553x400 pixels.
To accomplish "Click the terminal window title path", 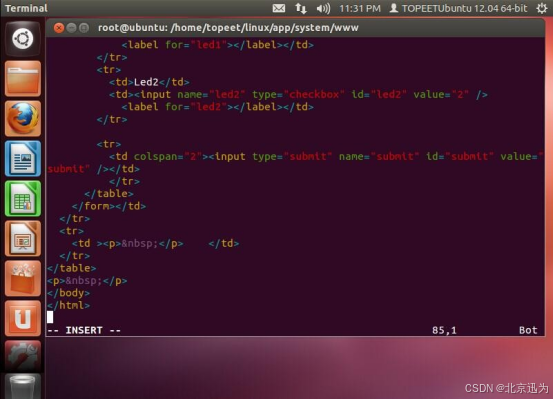I will pos(228,28).
